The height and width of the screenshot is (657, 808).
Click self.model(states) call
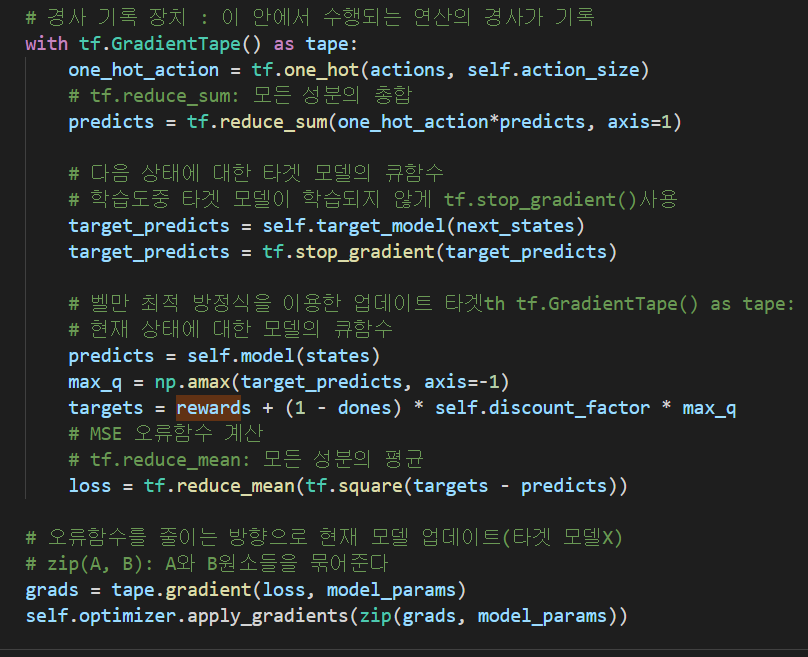[x=283, y=356]
